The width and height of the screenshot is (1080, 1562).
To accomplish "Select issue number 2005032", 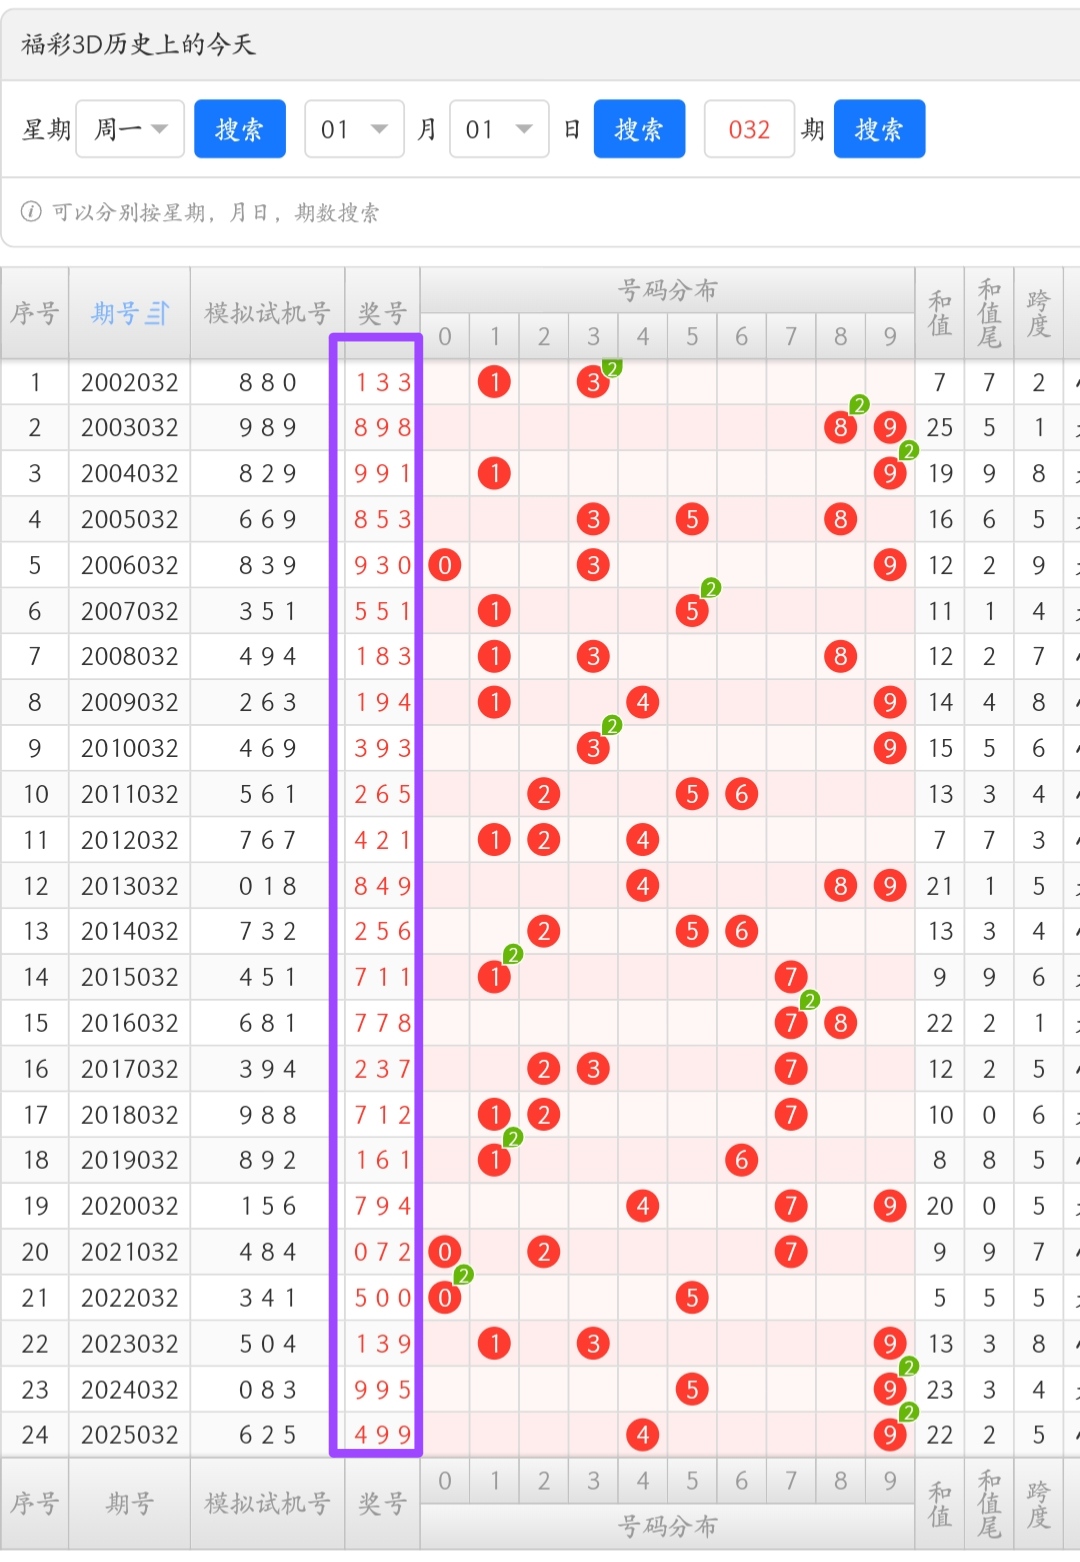I will coord(130,519).
